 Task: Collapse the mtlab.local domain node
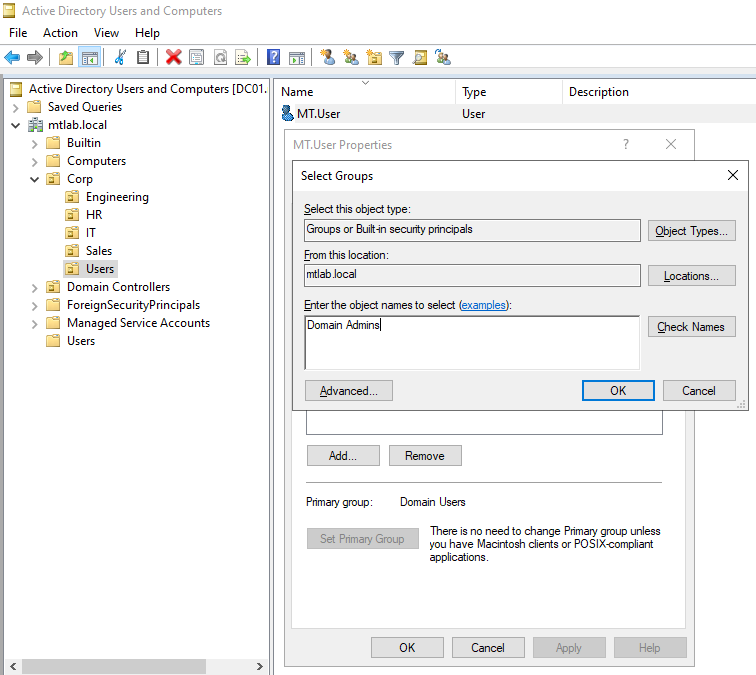tap(15, 125)
